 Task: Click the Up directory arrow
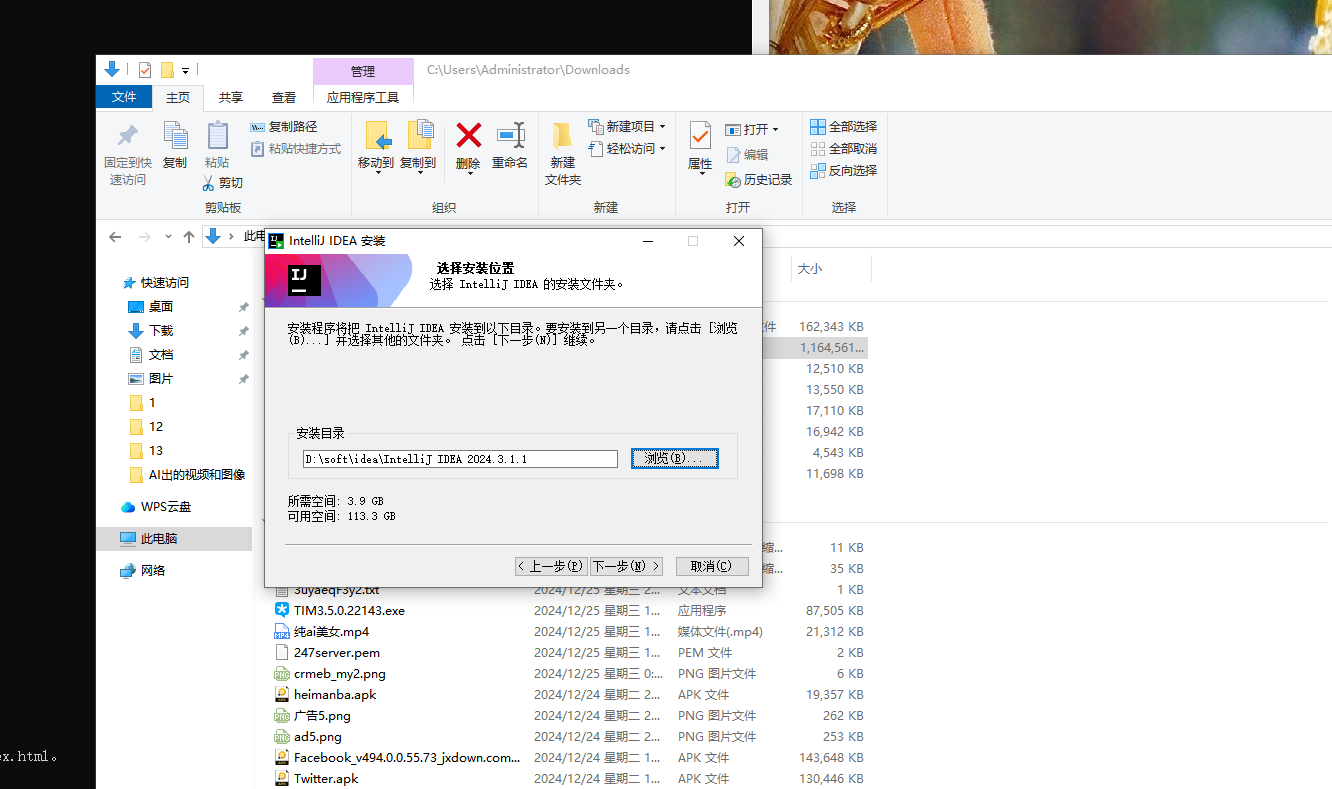(188, 237)
